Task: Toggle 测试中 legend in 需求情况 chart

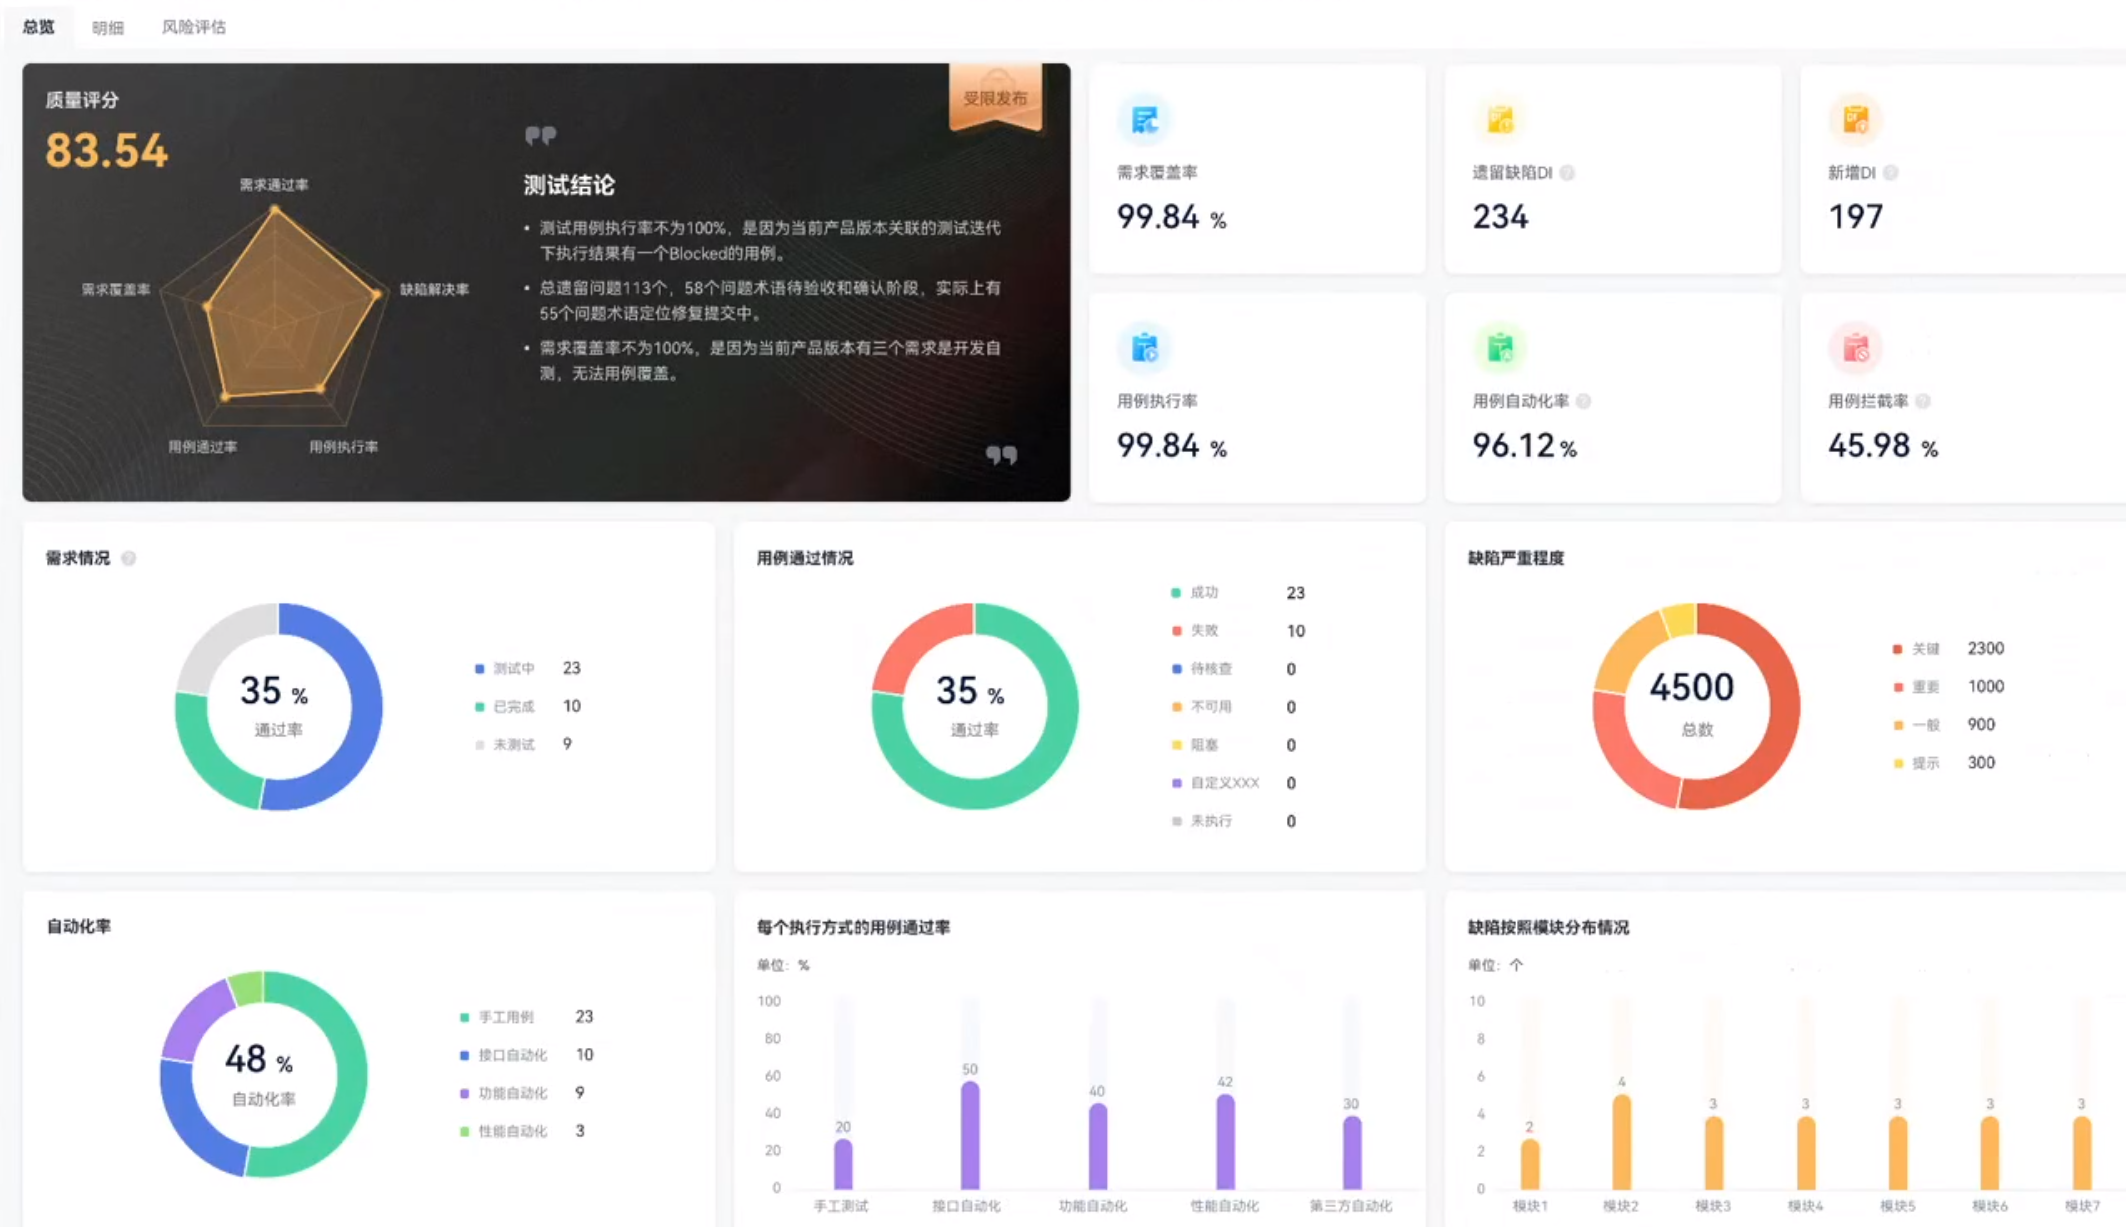Action: pyautogui.click(x=513, y=668)
